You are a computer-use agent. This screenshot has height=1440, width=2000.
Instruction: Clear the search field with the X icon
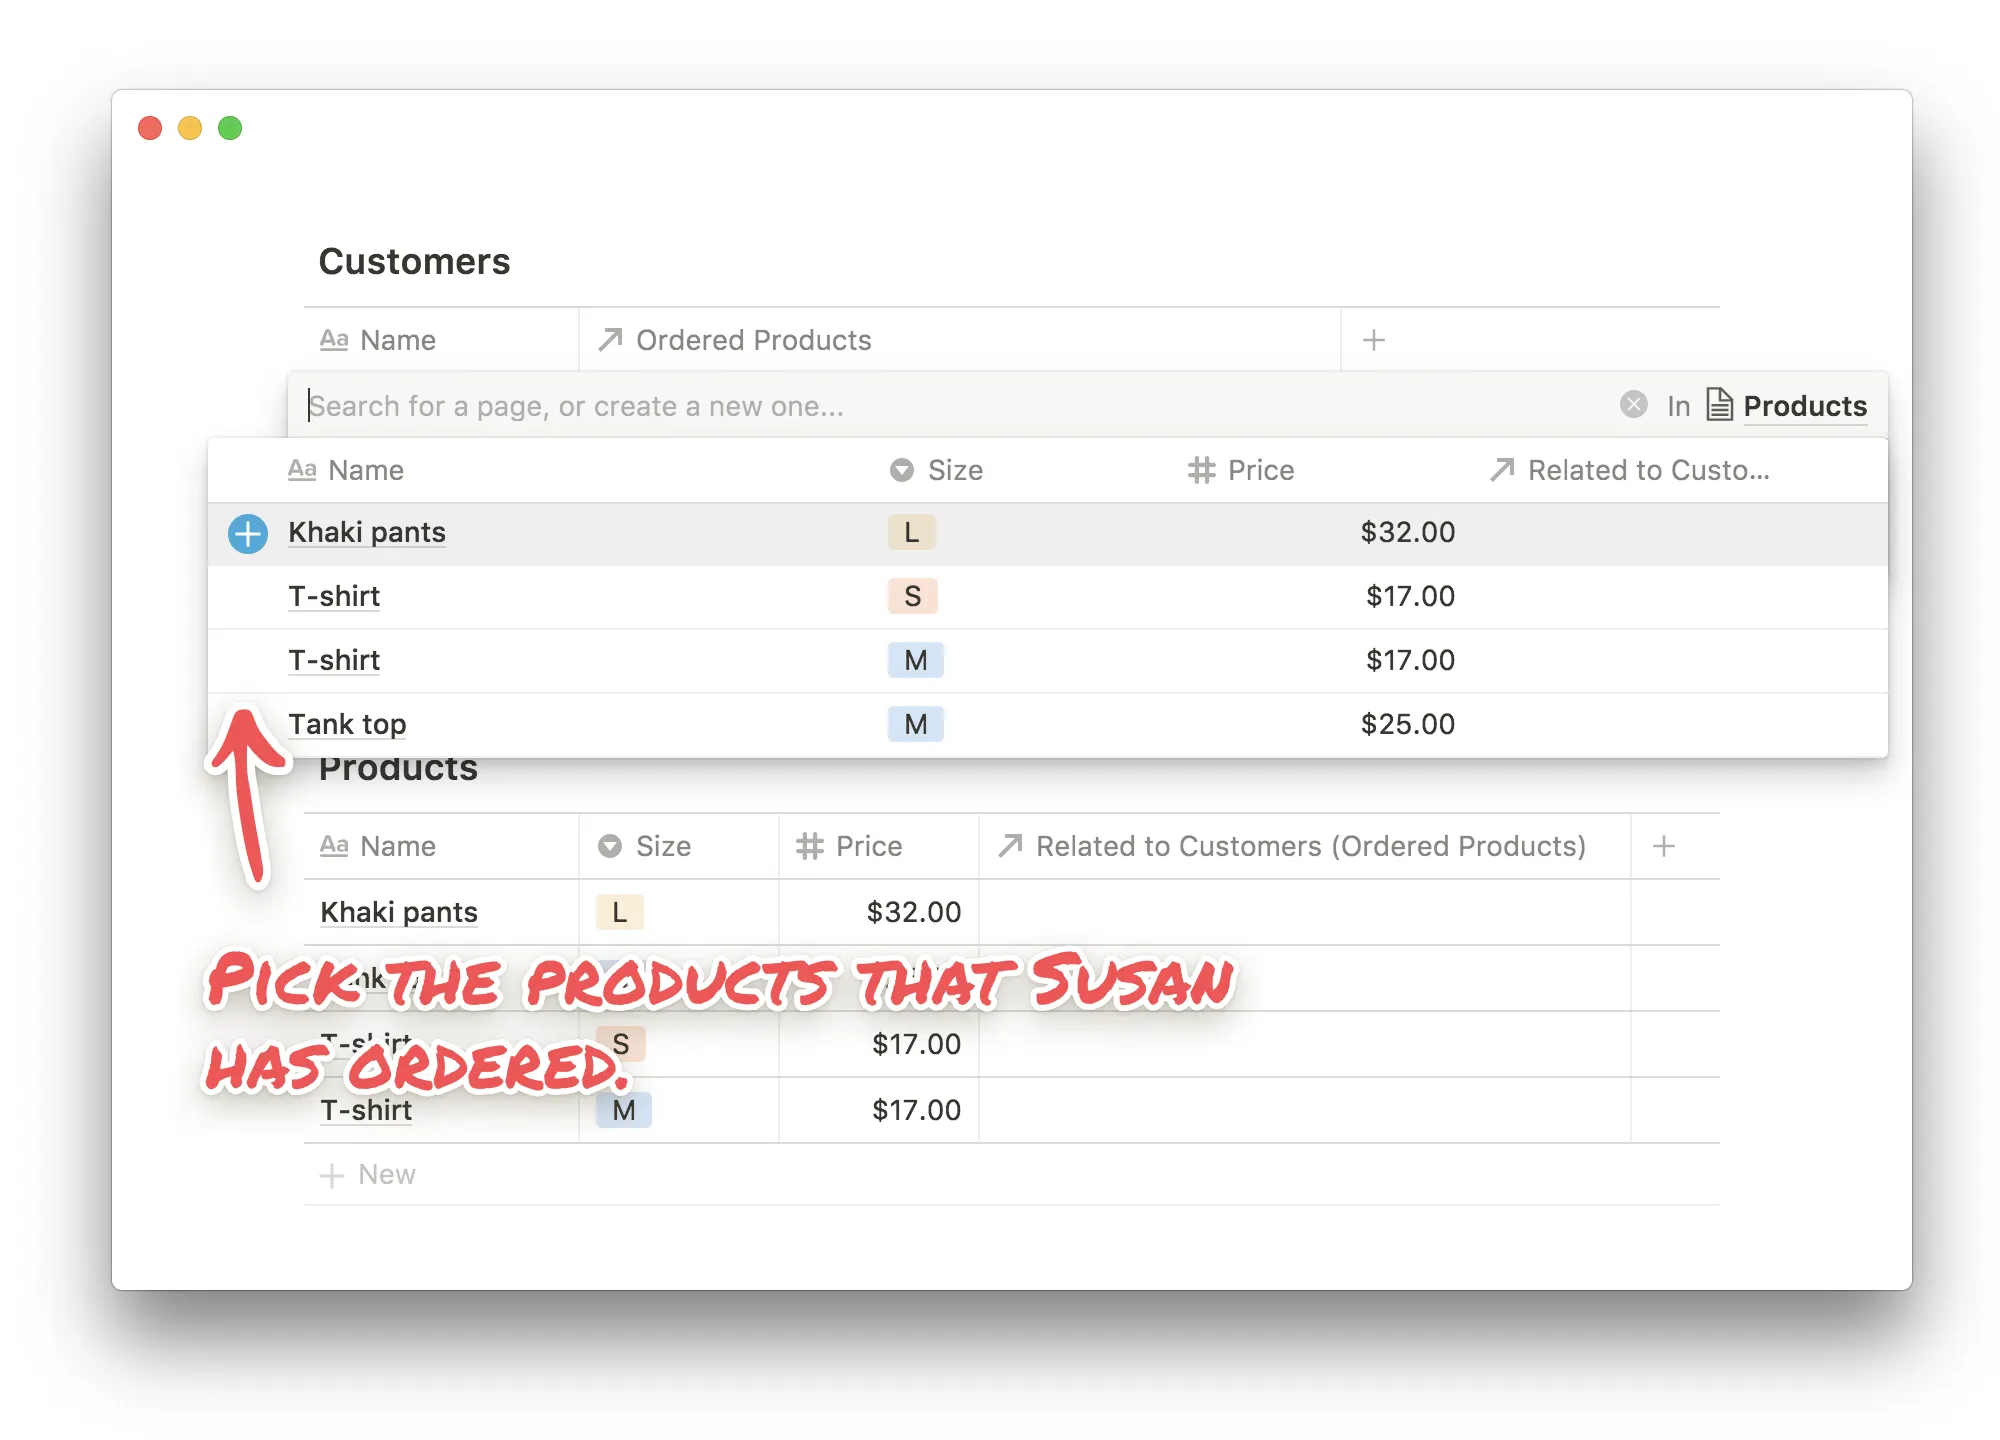1633,405
